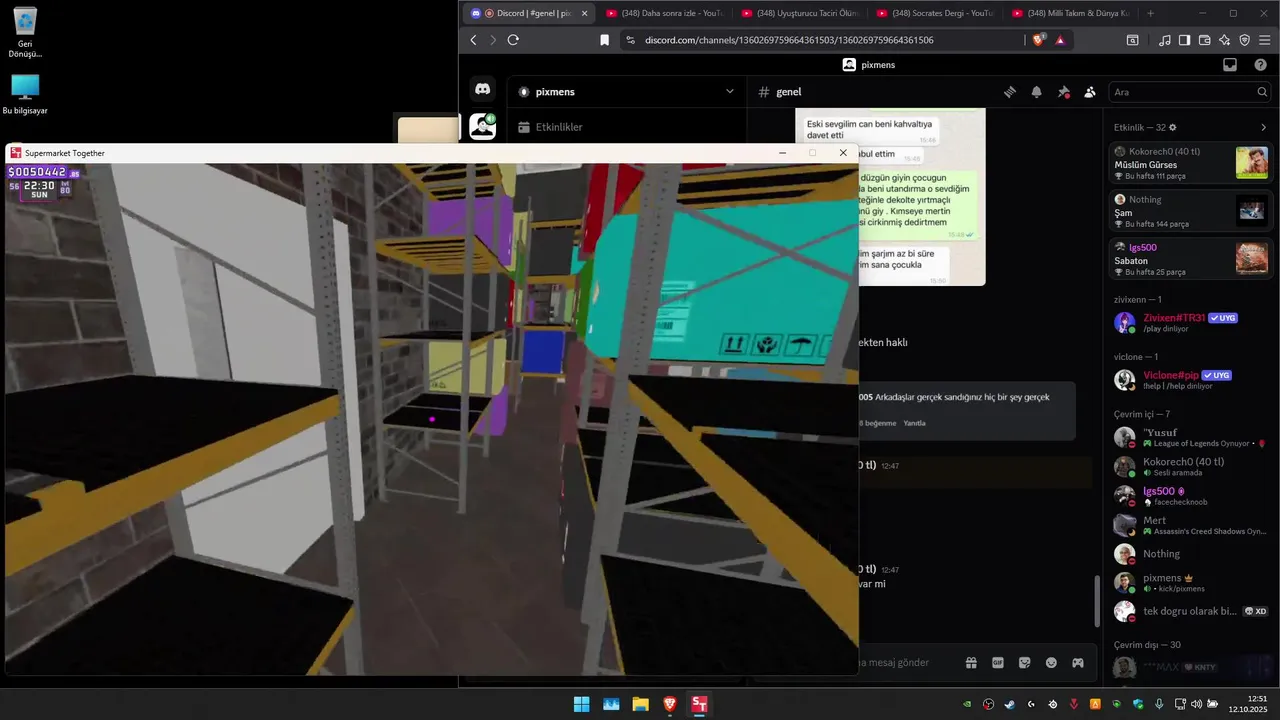
Task: Open threads icon in channel header
Action: (x=1010, y=92)
